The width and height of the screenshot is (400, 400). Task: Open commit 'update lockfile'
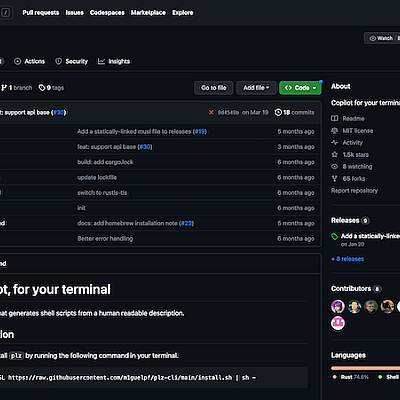tap(97, 177)
